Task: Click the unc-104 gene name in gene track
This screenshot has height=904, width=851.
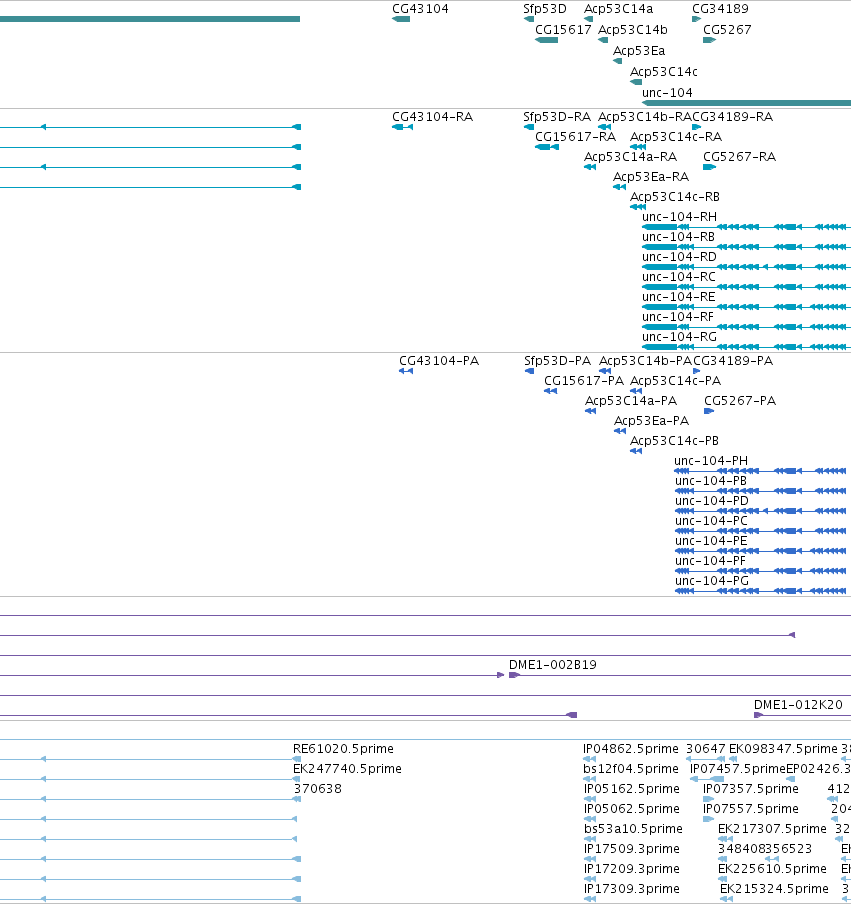Action: coord(667,92)
